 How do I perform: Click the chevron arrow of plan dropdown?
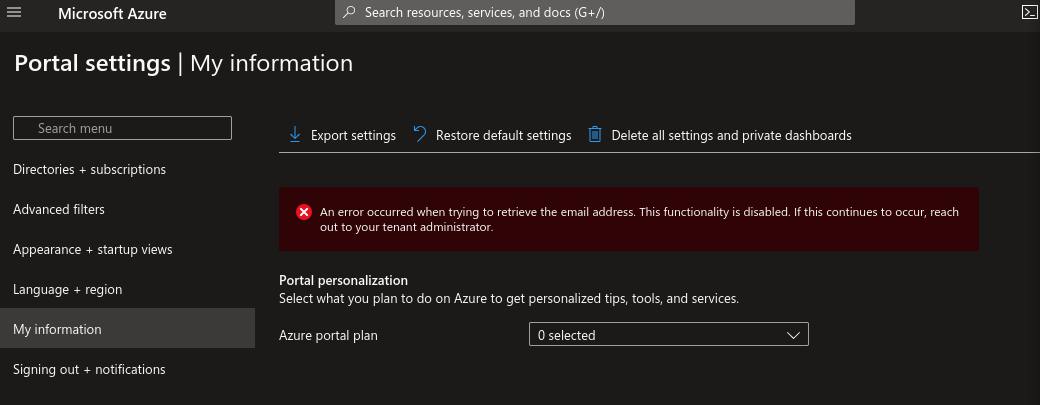click(795, 335)
